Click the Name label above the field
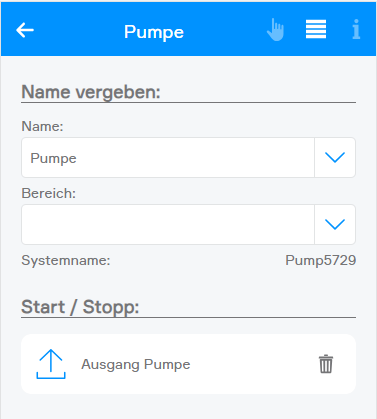The width and height of the screenshot is (377, 419). [42, 126]
